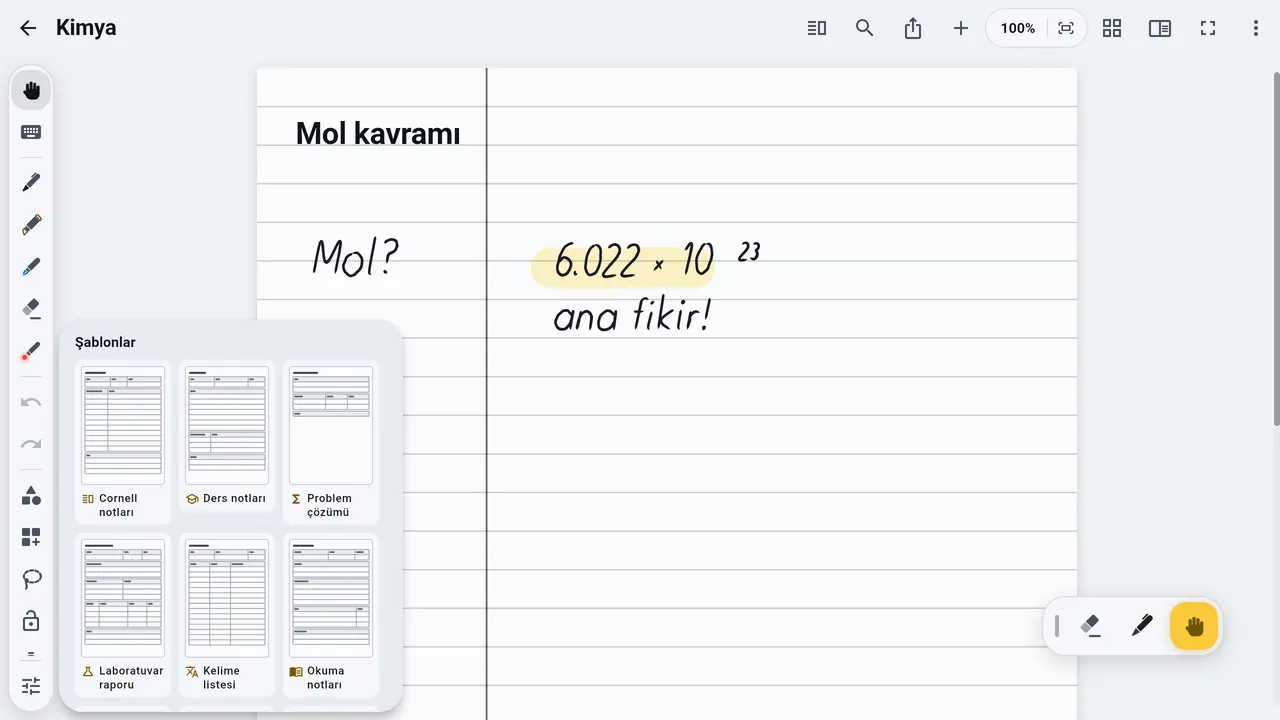Select the Laboratuvar raporu template
The image size is (1280, 720).
tap(123, 615)
